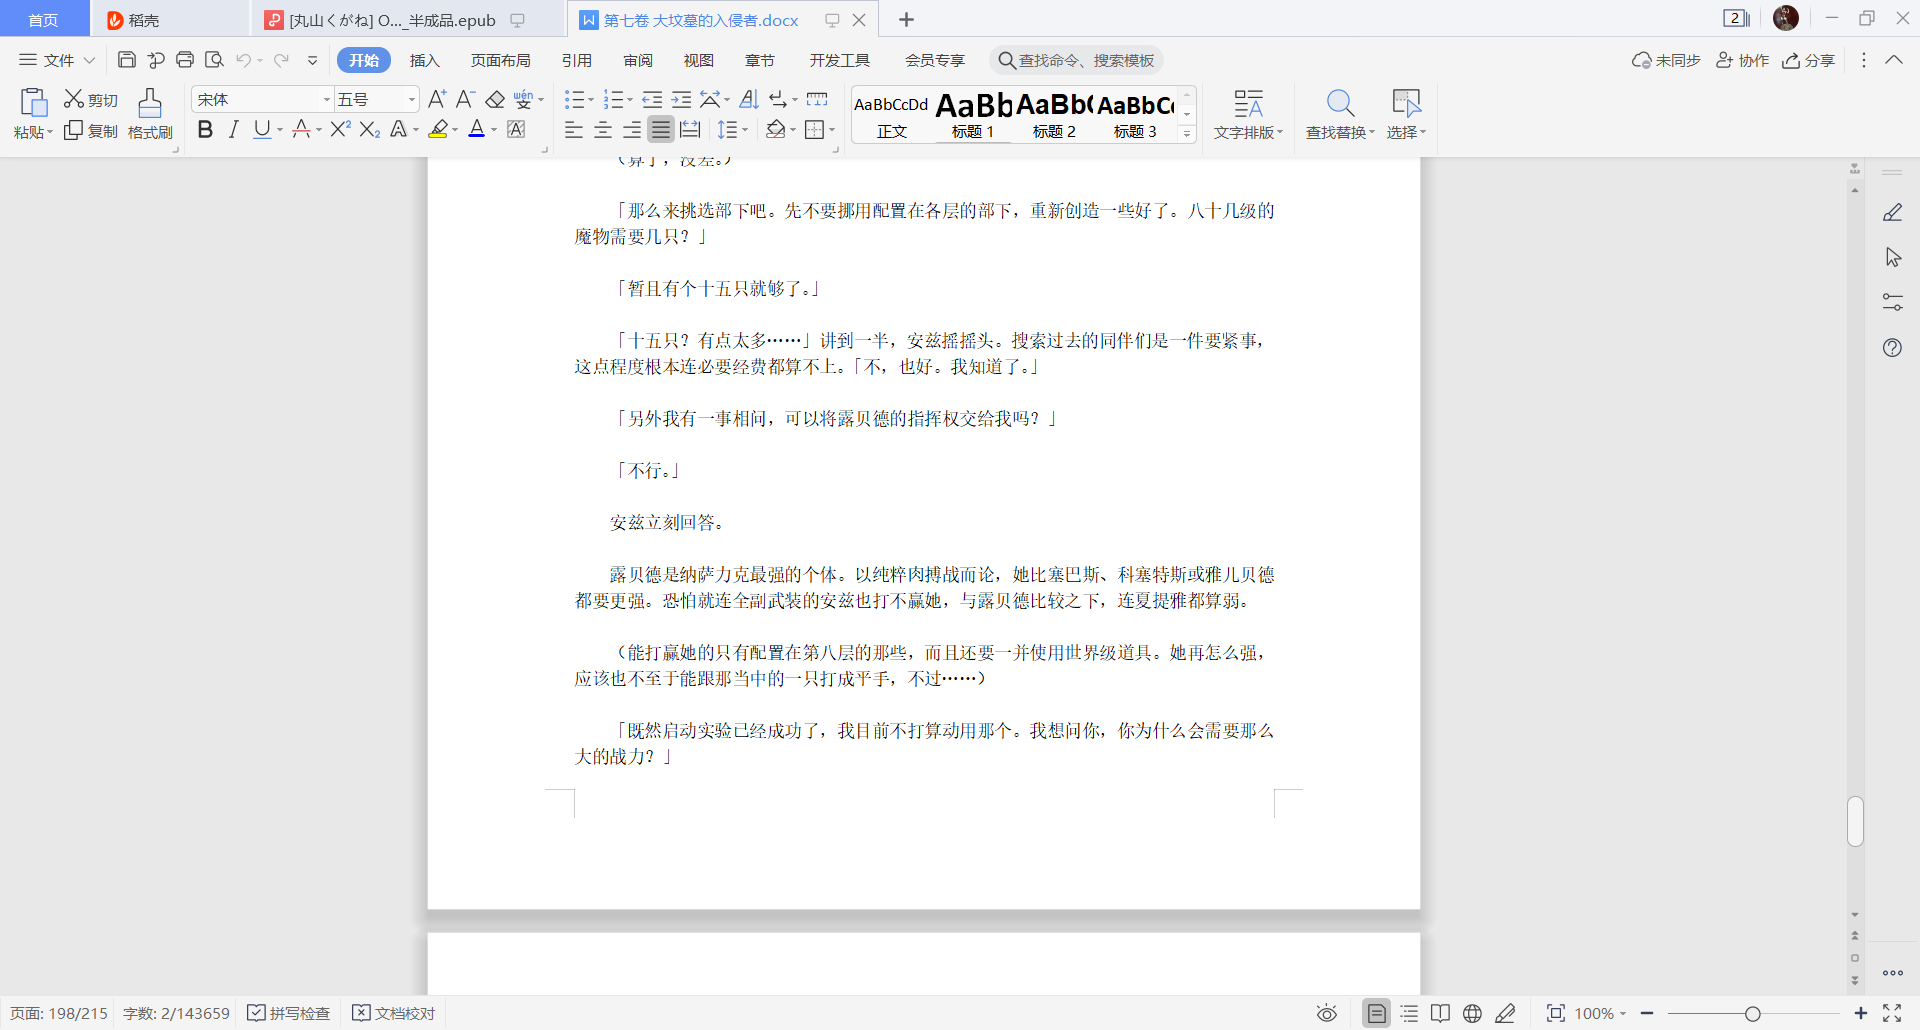Image resolution: width=1920 pixels, height=1030 pixels.
Task: Click the Save icon in quick toolbar
Action: [127, 60]
